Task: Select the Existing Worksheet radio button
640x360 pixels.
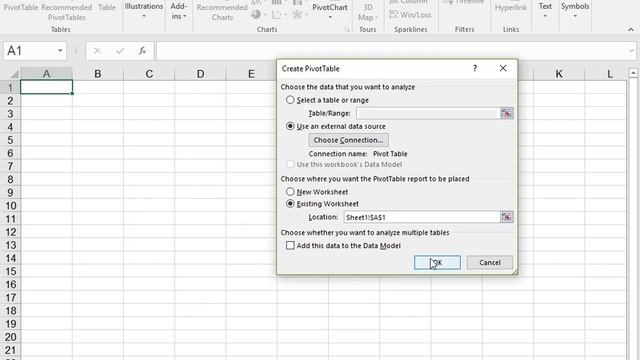Action: click(290, 203)
